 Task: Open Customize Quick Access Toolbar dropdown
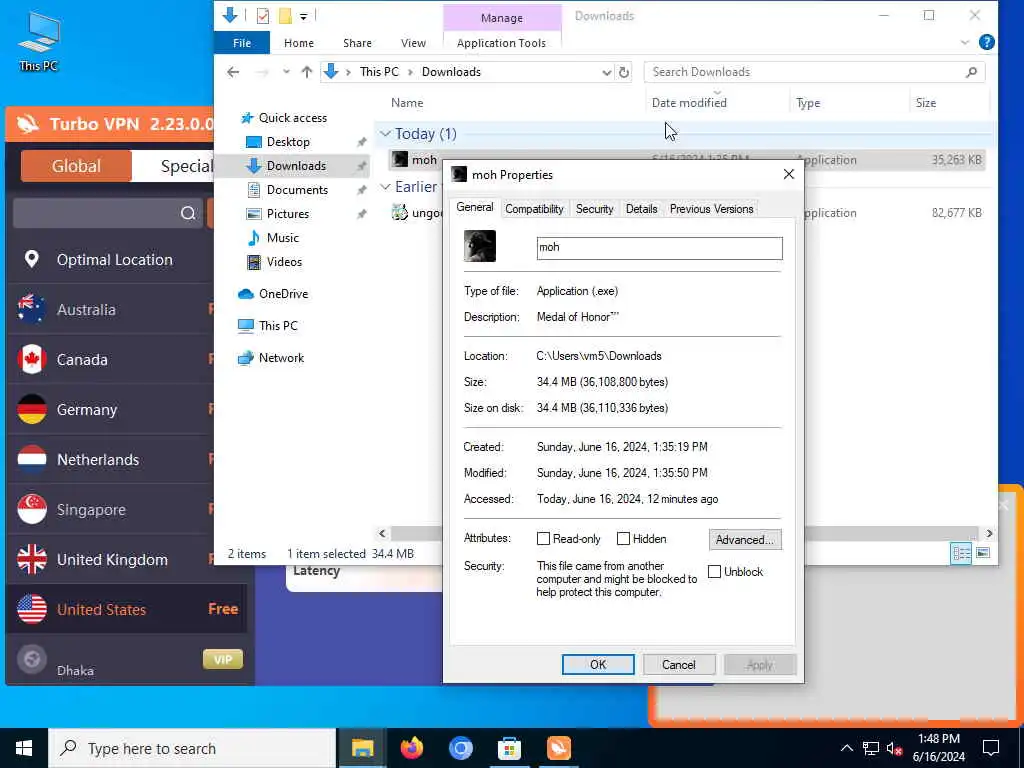coord(304,16)
